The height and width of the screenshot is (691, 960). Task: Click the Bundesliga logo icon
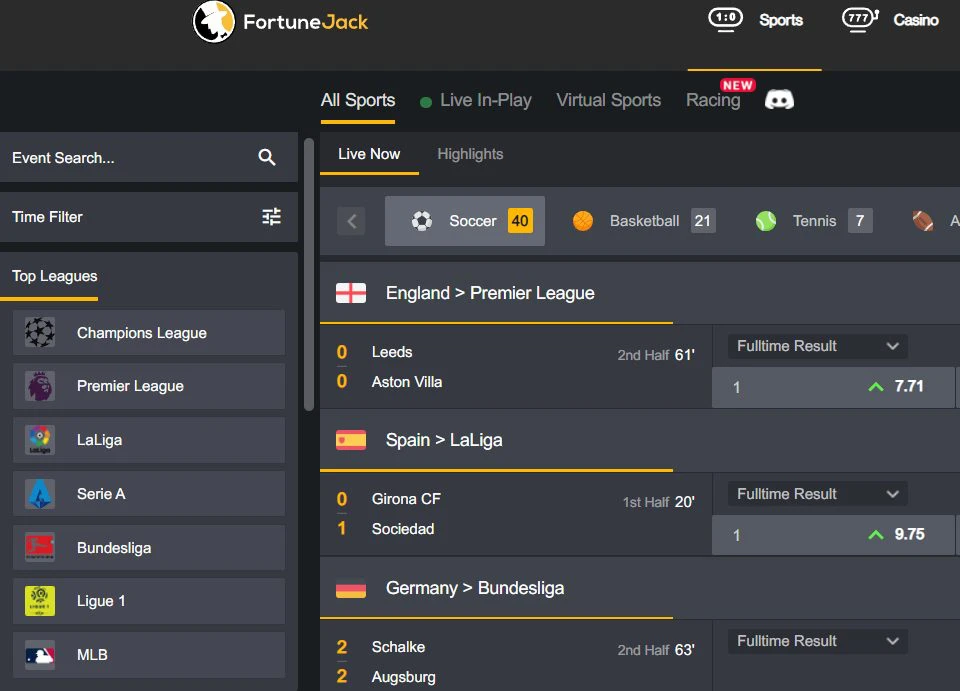coord(40,547)
